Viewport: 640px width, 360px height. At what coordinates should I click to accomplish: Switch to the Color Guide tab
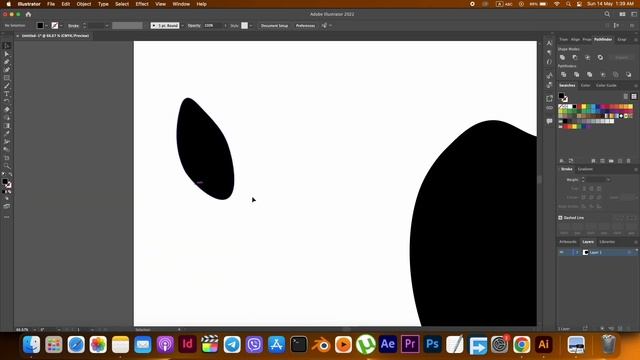pos(606,86)
